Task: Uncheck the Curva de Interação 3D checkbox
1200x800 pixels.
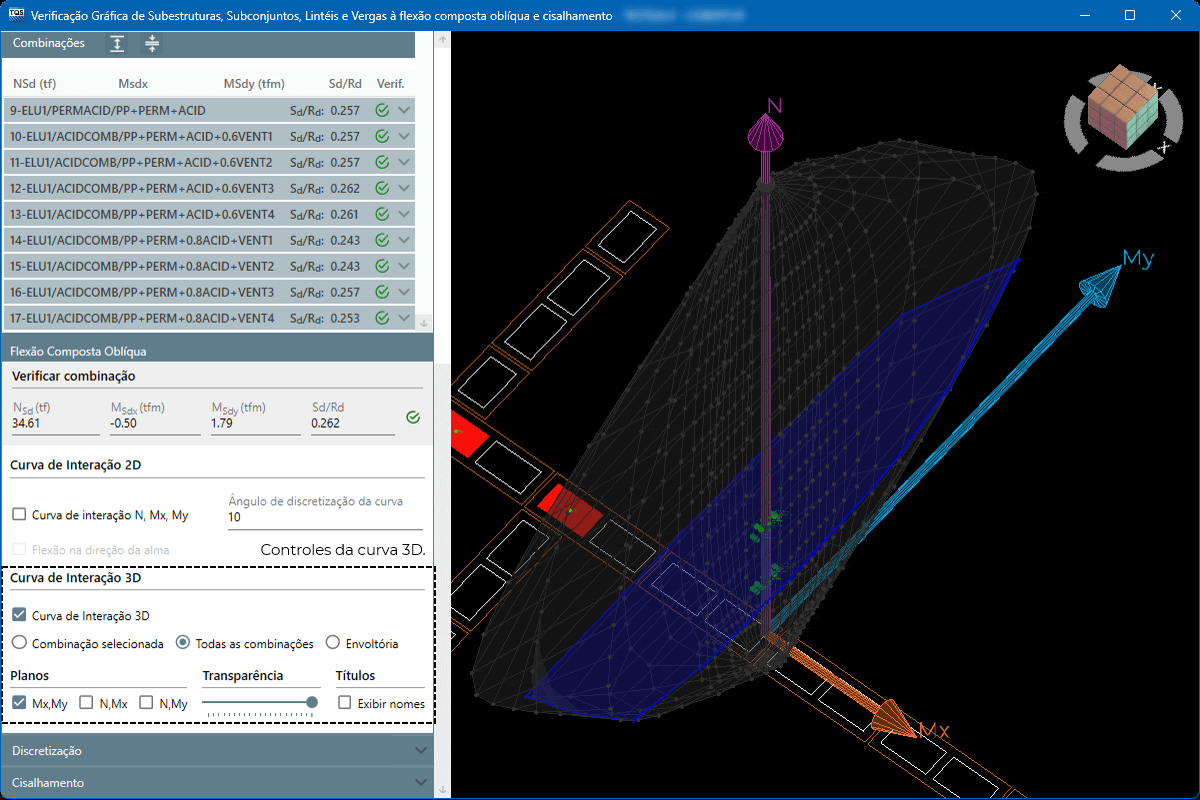Action: coord(19,616)
